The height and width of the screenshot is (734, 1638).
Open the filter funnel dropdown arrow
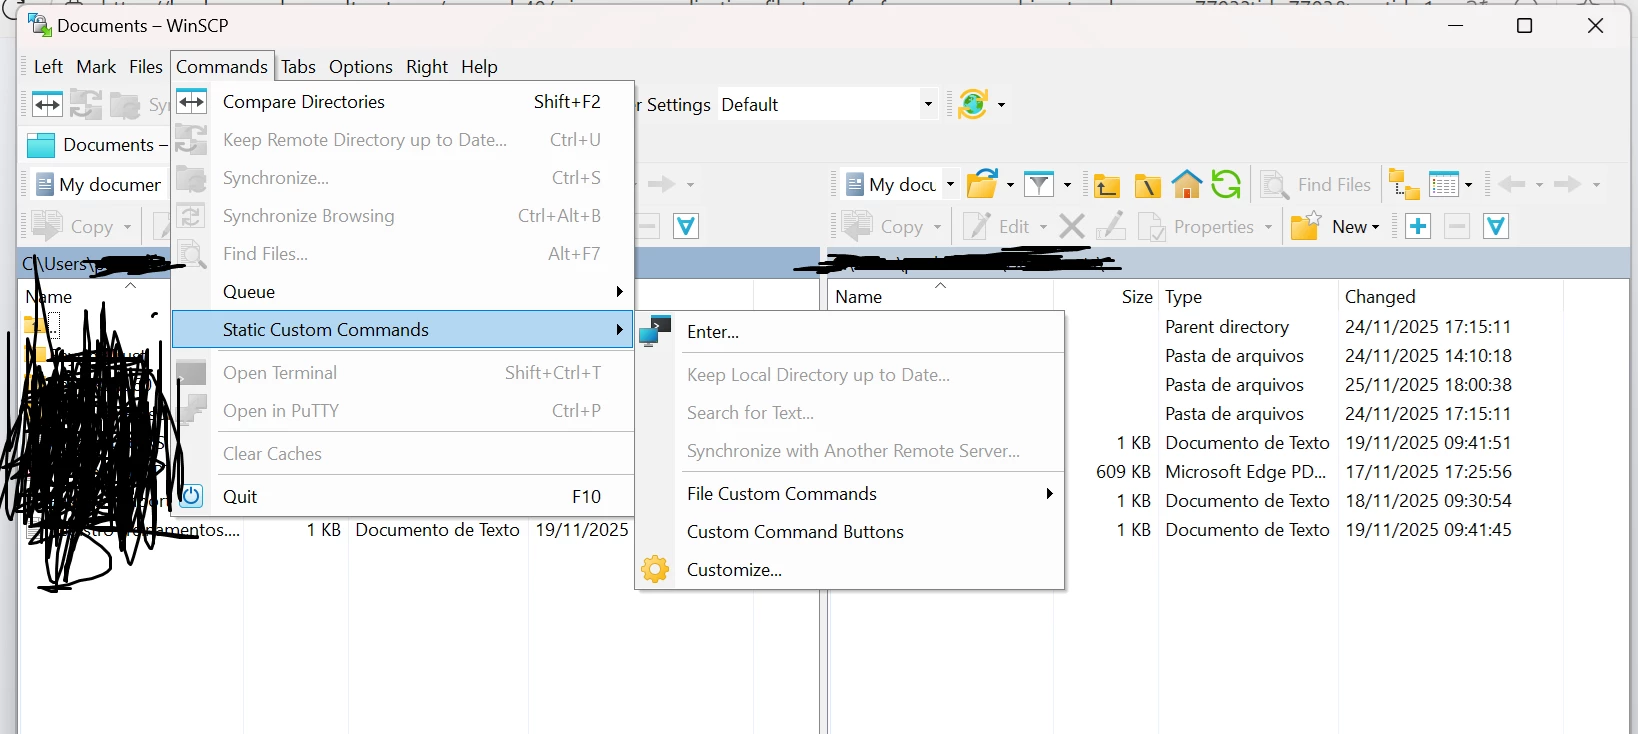pos(1067,185)
